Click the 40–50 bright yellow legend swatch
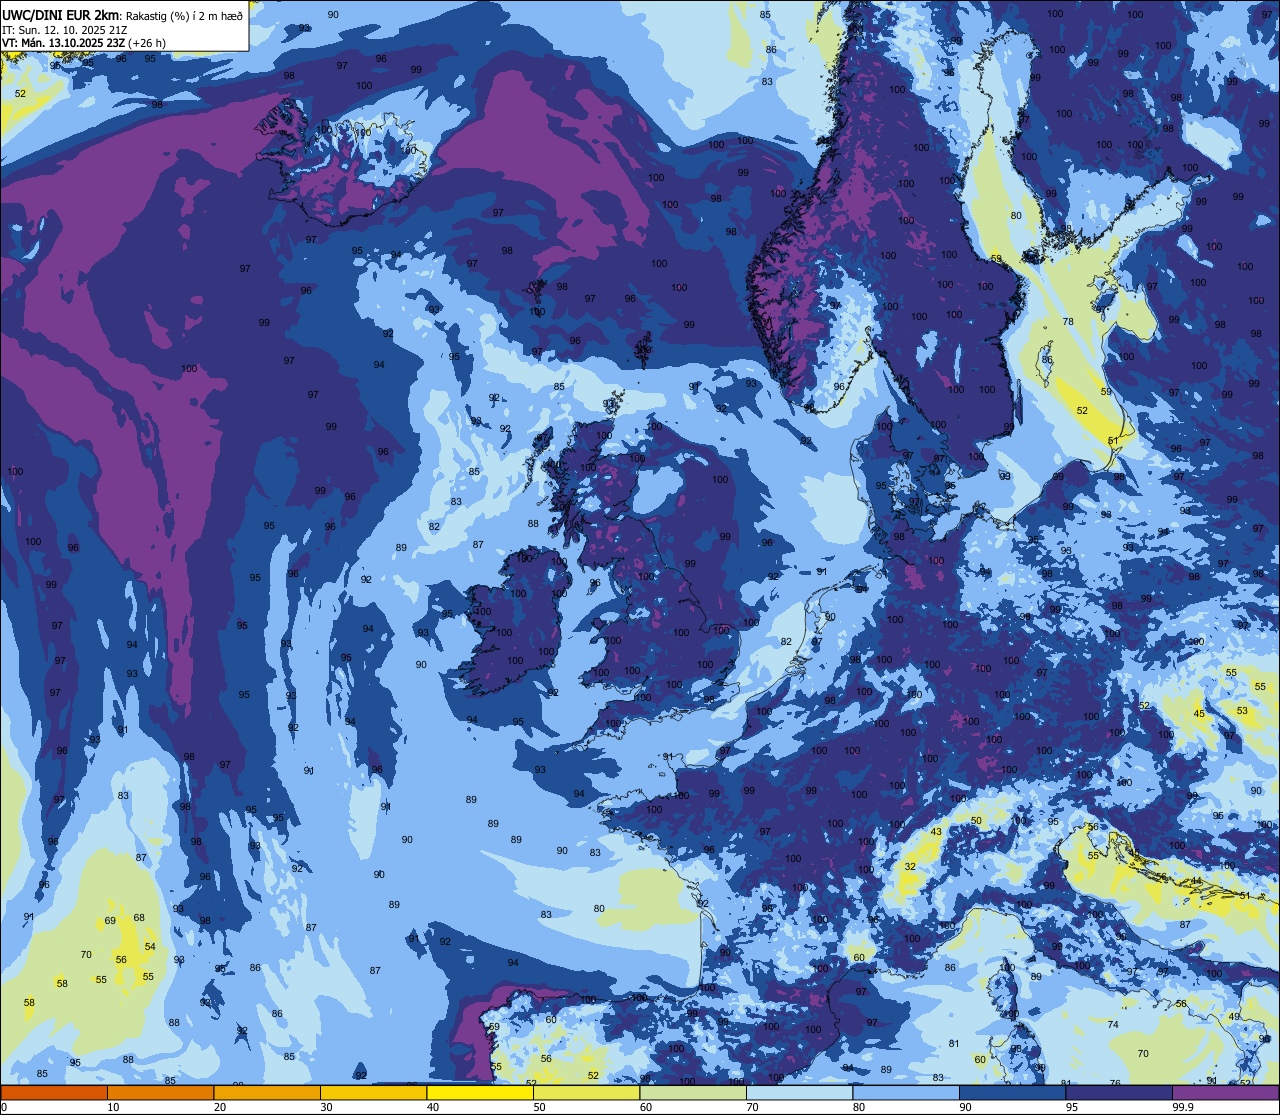Image resolution: width=1280 pixels, height=1115 pixels. click(x=480, y=1093)
